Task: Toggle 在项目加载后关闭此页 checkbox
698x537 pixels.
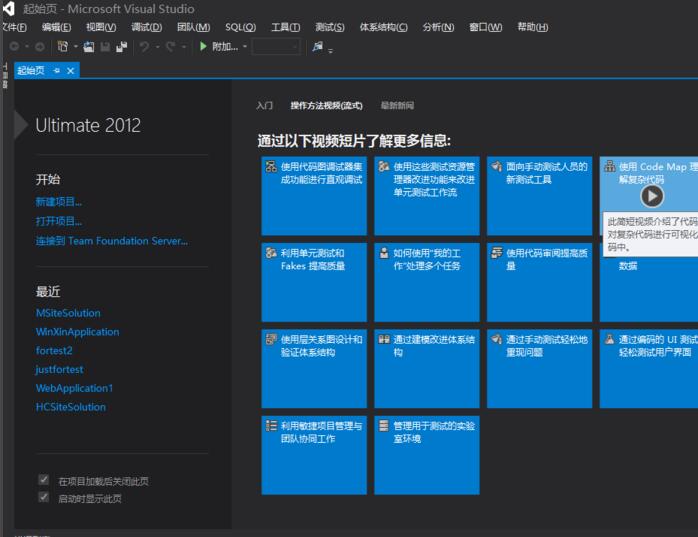Action: tap(43, 481)
